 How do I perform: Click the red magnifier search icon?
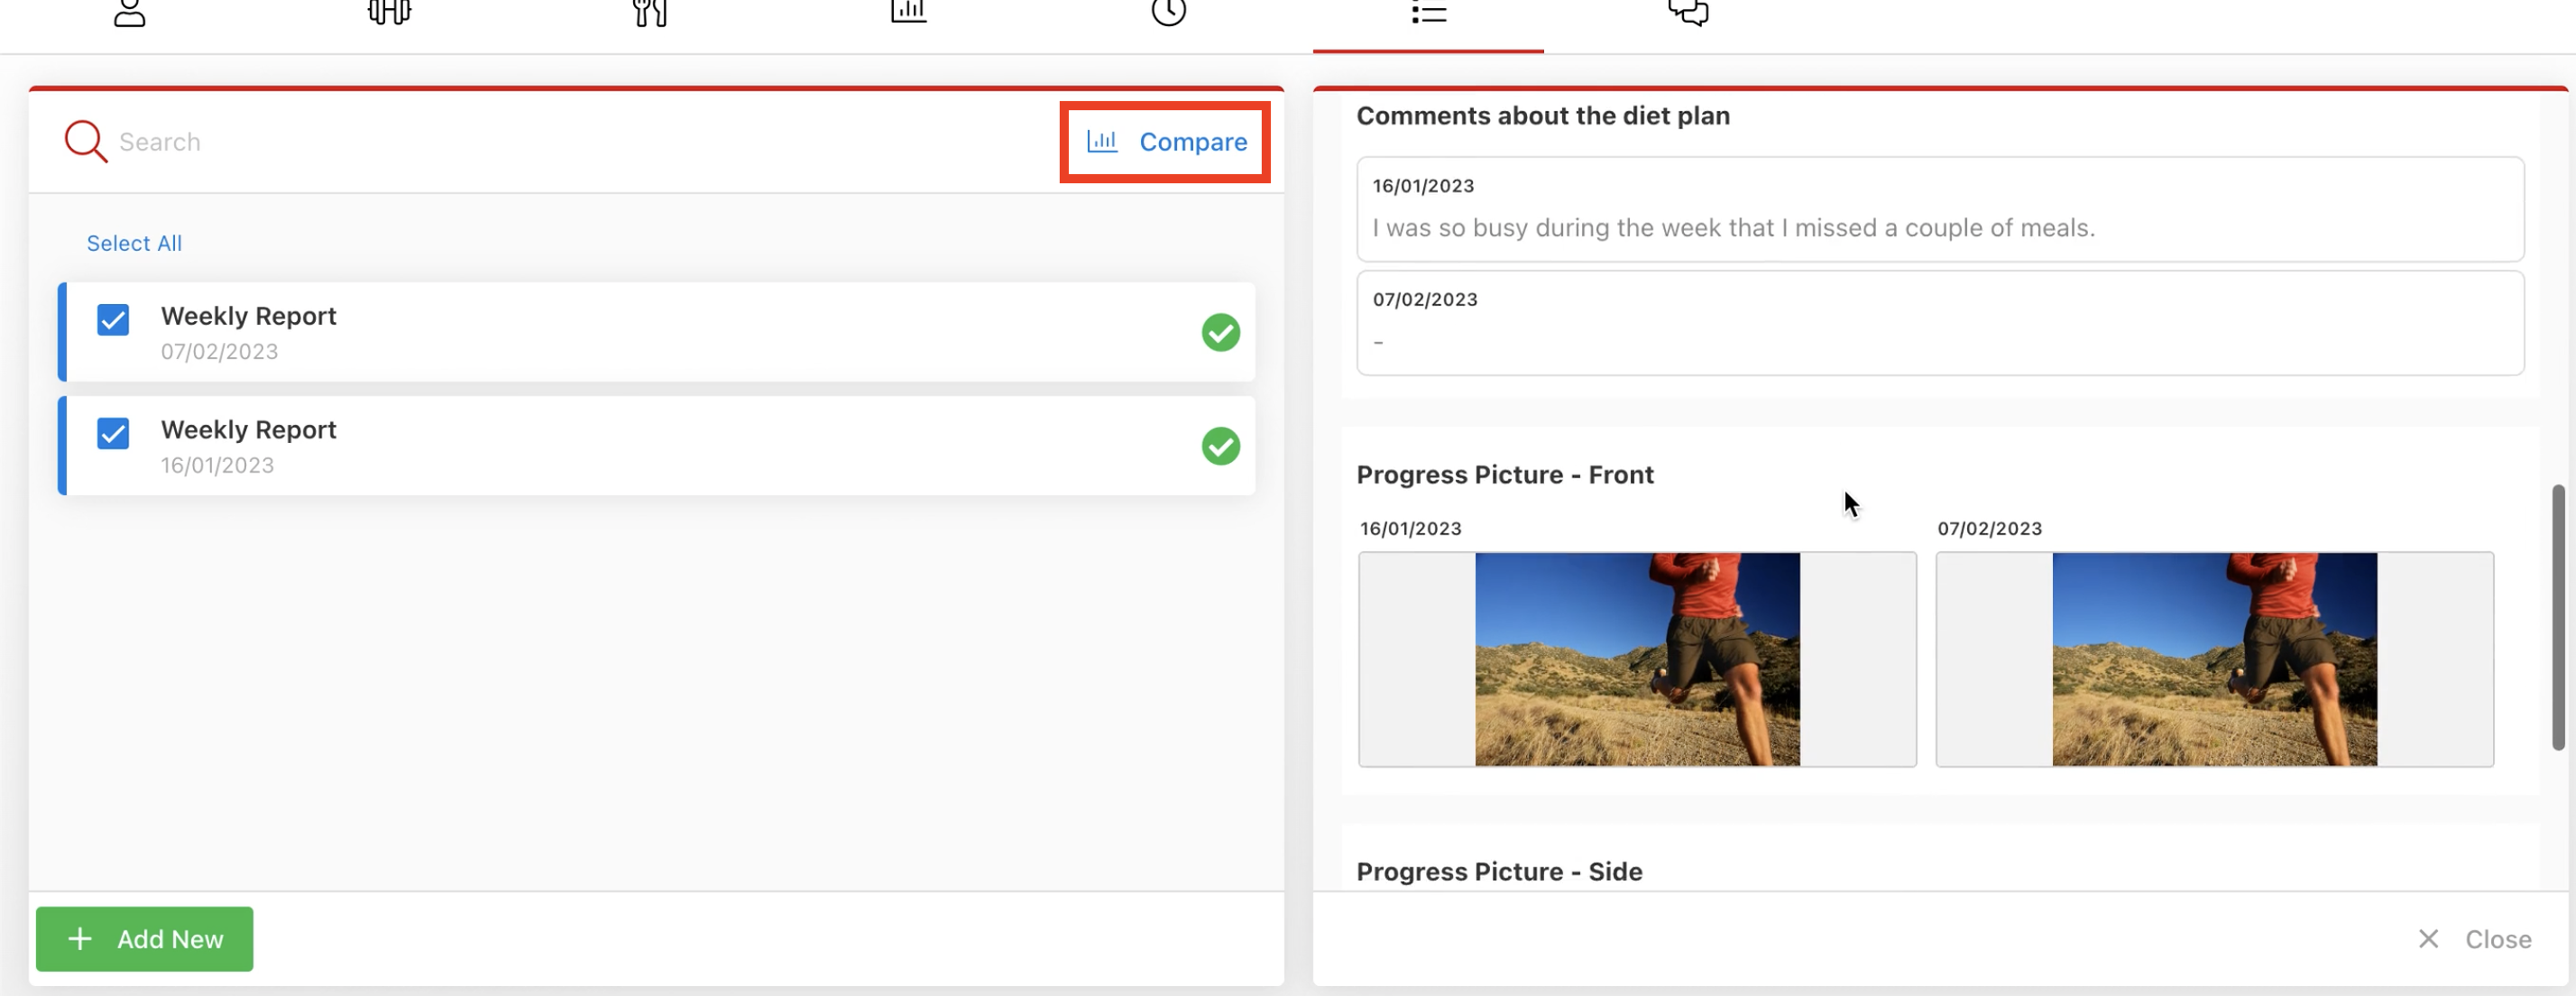coord(86,141)
